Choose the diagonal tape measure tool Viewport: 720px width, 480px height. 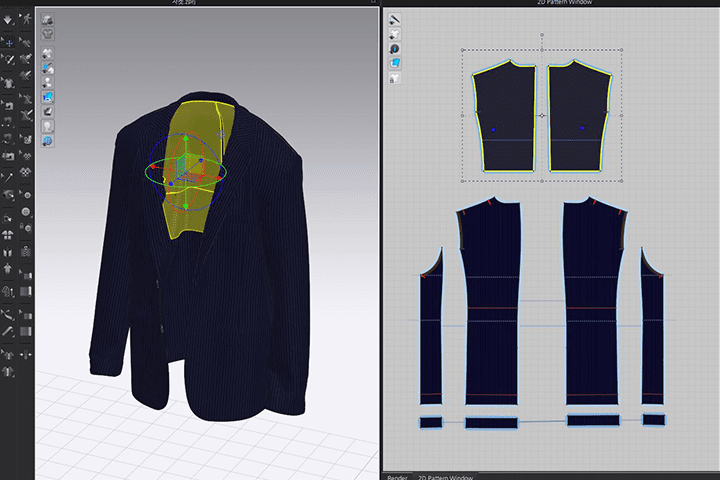pyautogui.click(x=8, y=331)
